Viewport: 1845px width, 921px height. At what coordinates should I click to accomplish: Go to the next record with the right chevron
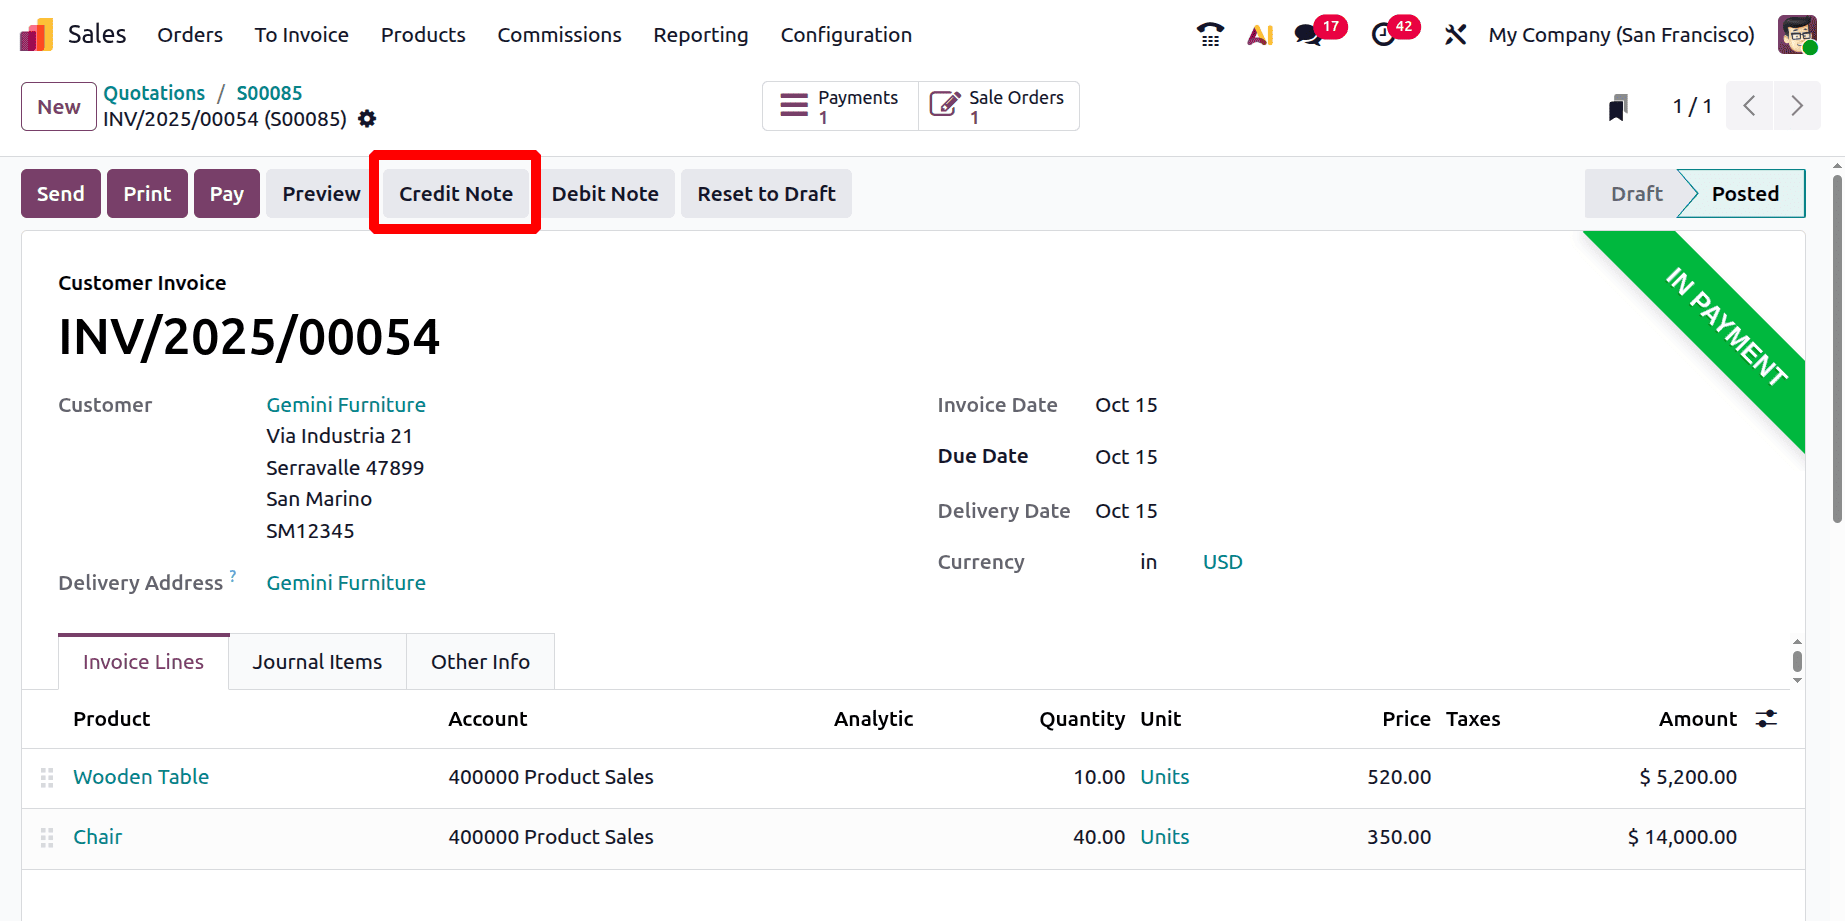tap(1797, 105)
